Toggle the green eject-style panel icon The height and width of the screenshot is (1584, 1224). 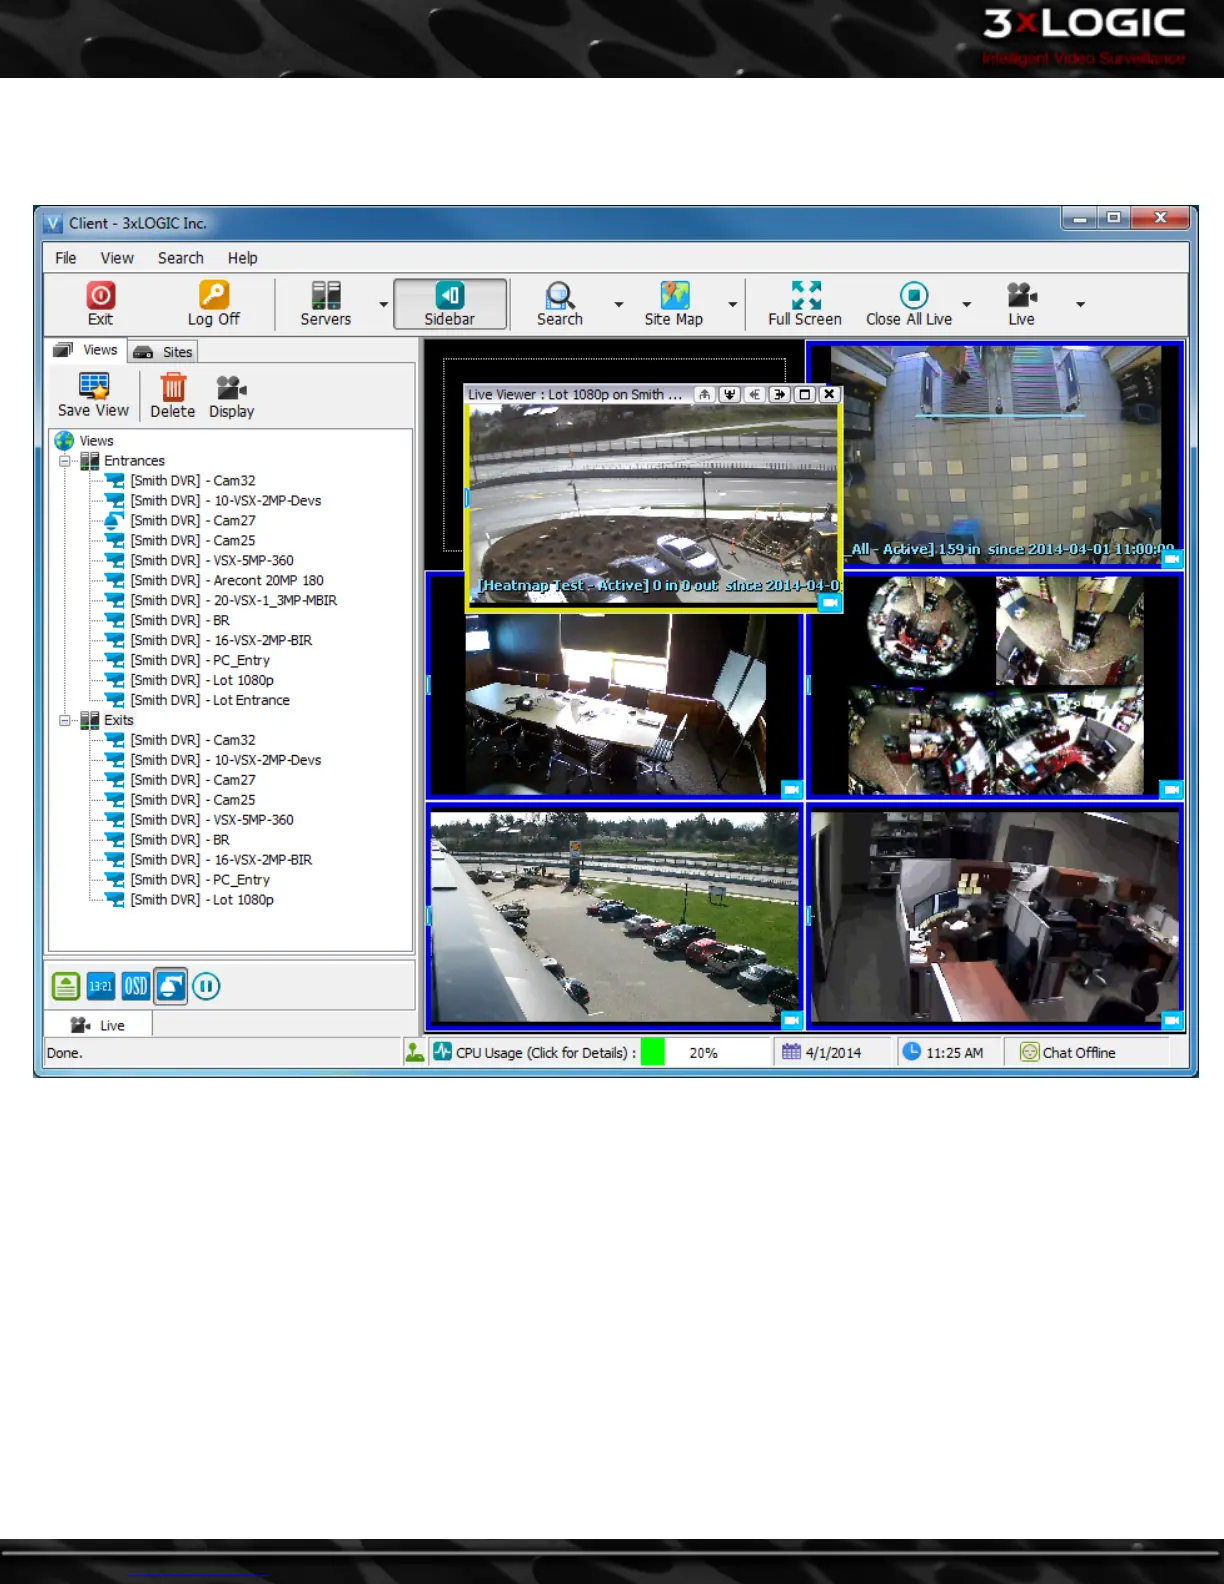(x=66, y=987)
